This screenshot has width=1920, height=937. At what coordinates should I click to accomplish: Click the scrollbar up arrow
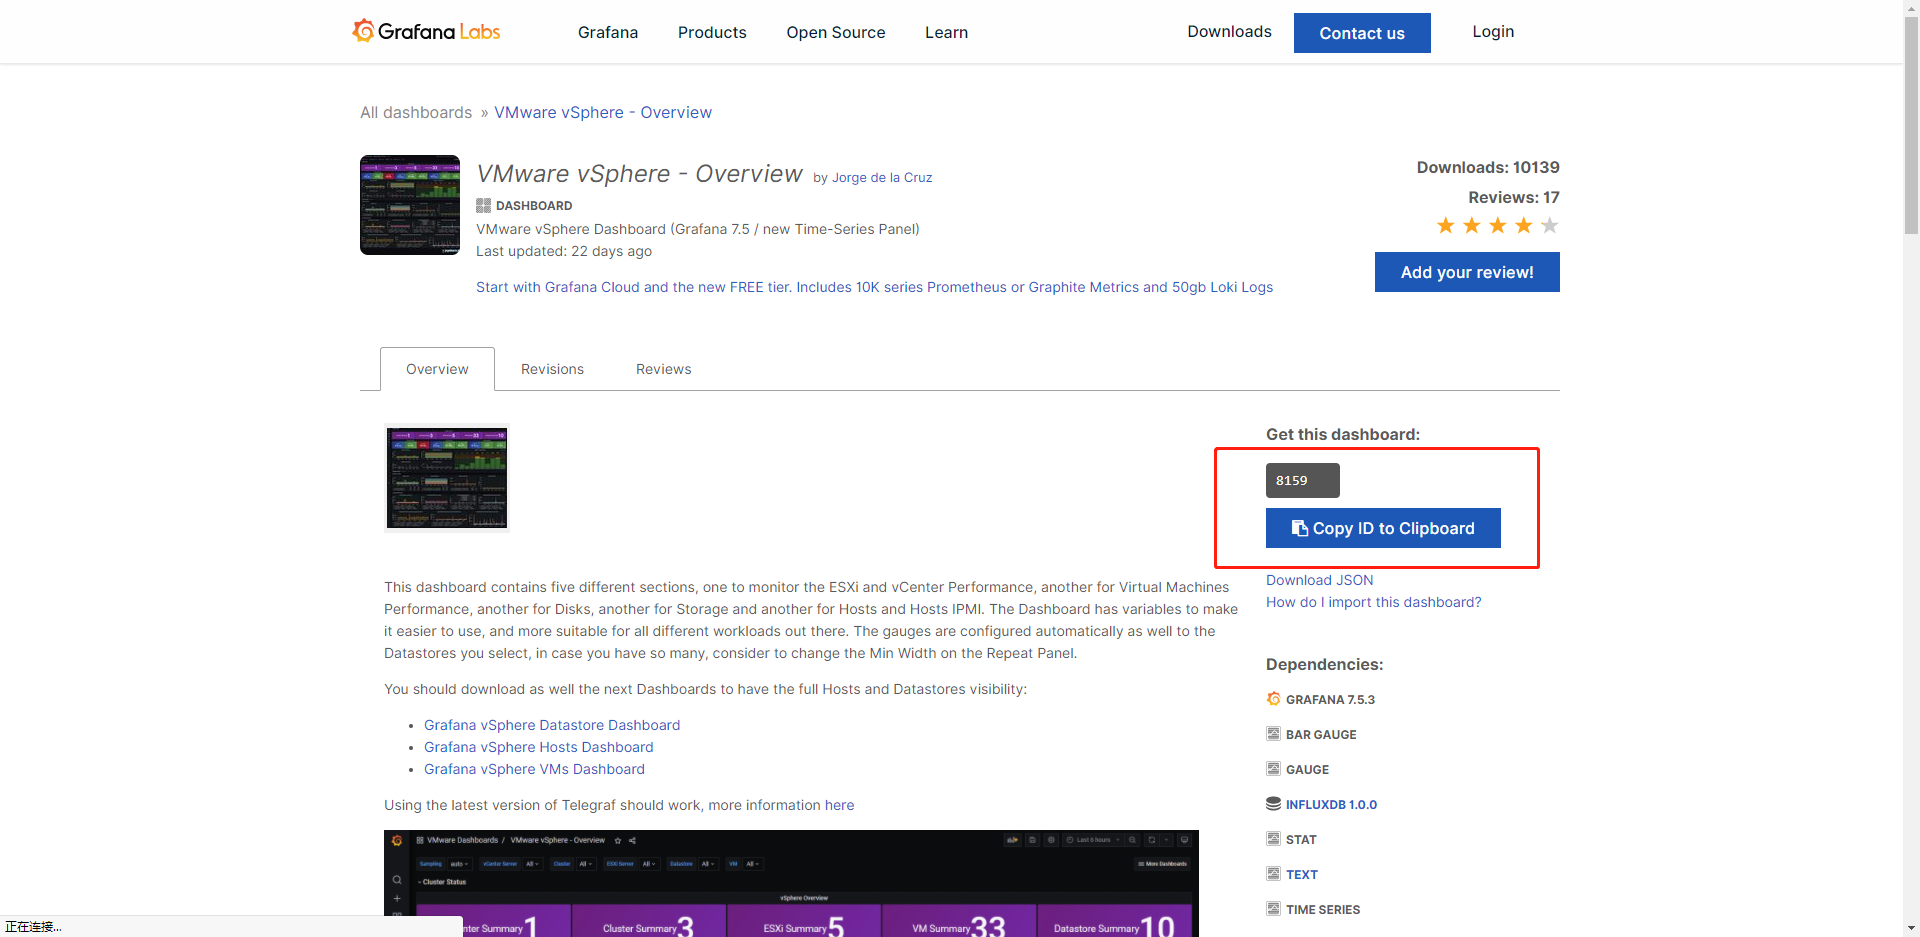[1911, 8]
